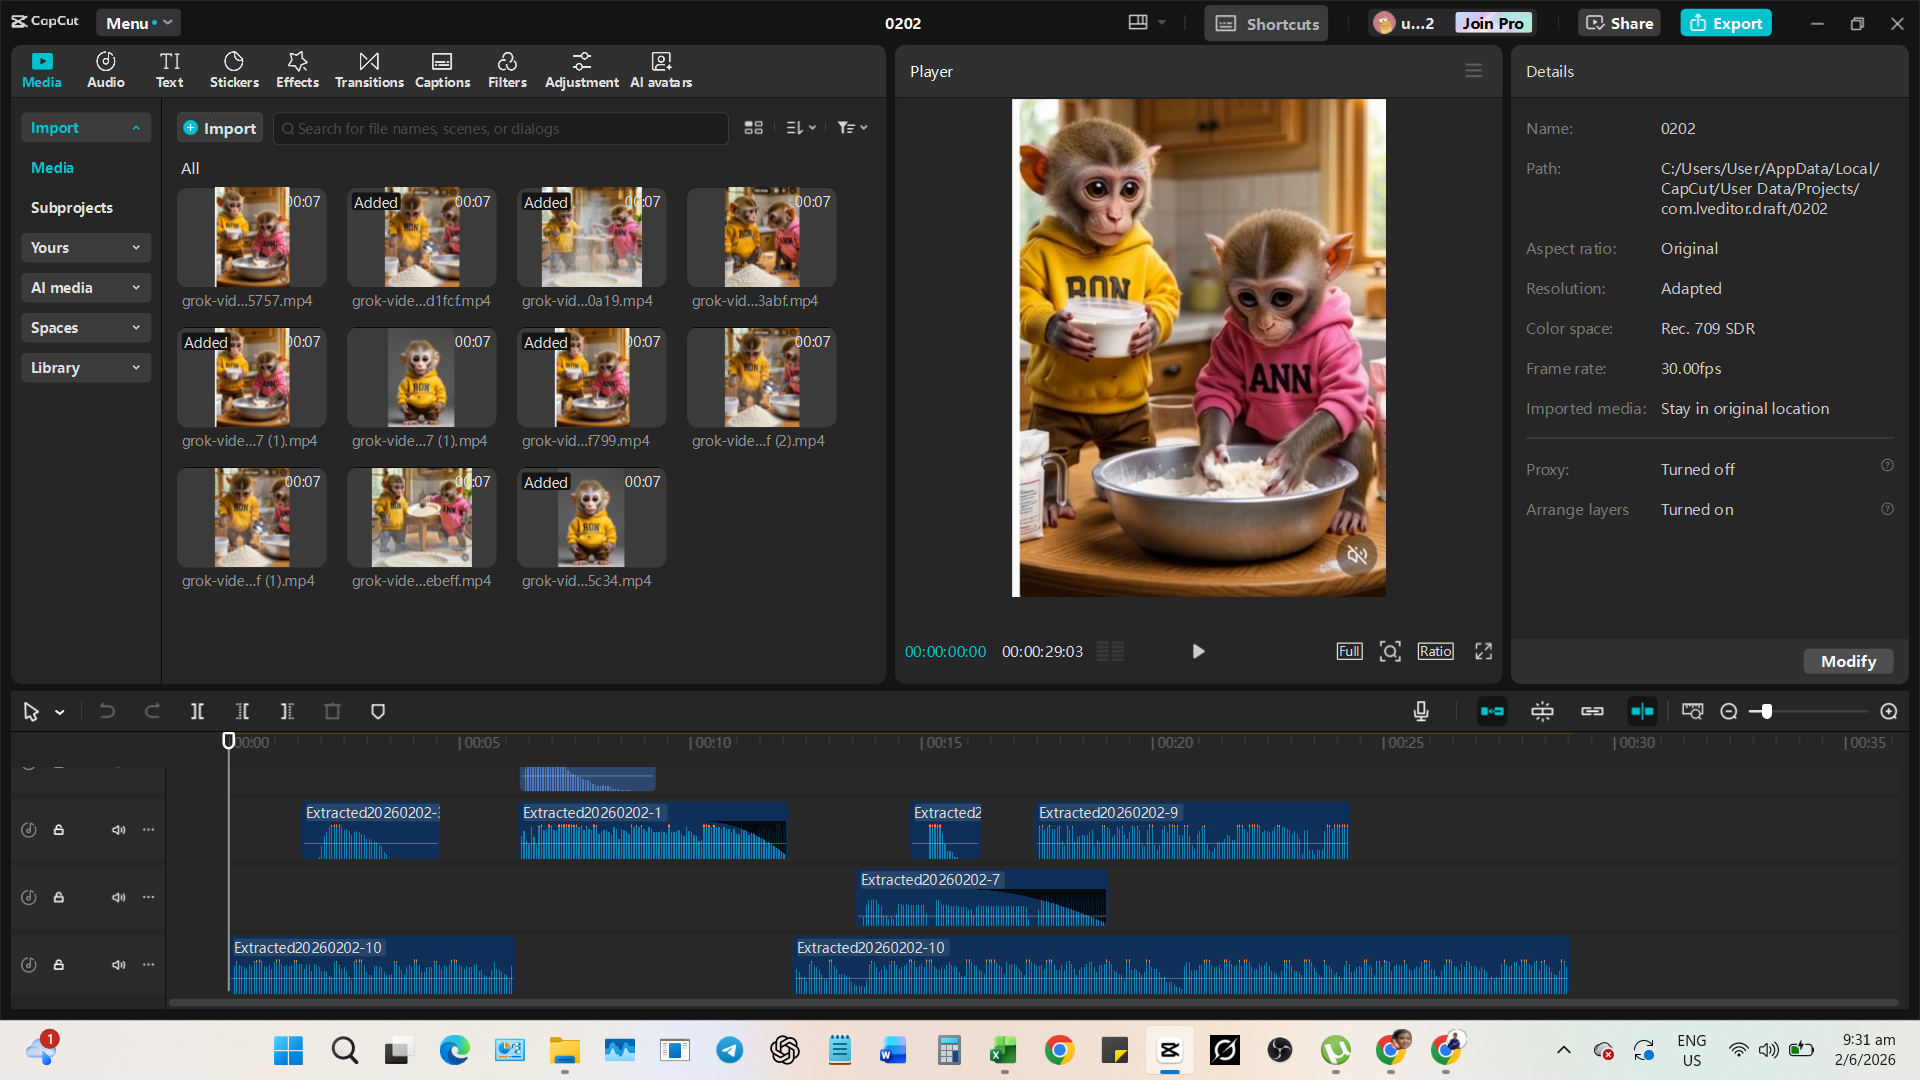Switch to the Audio tab

[x=105, y=70]
